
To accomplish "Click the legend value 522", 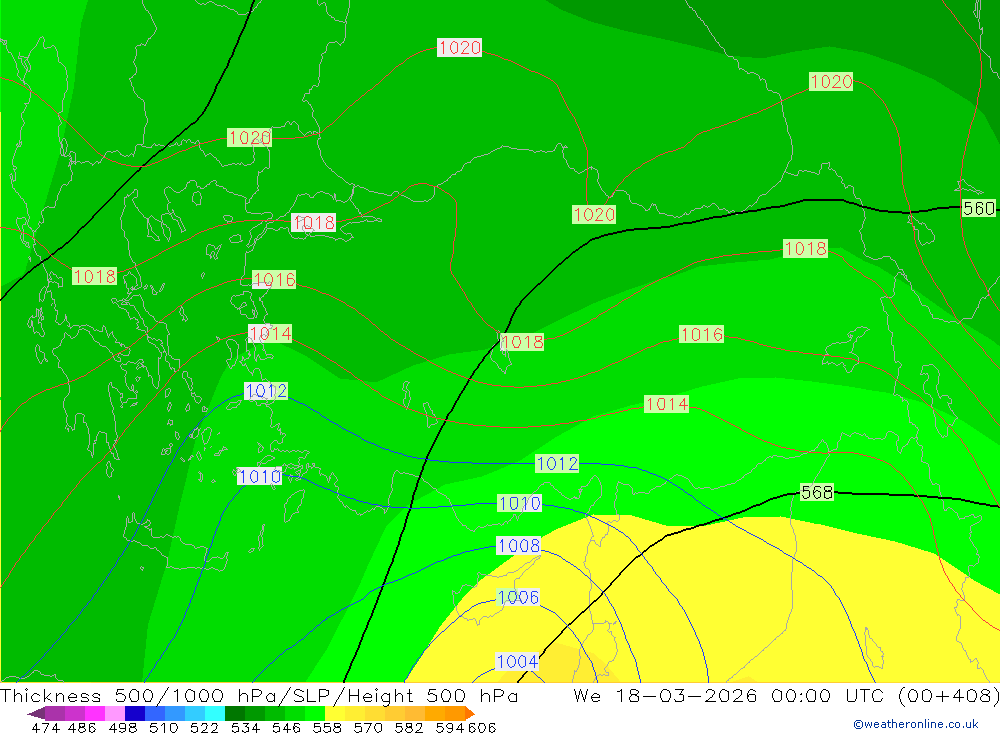I will coord(204,727).
